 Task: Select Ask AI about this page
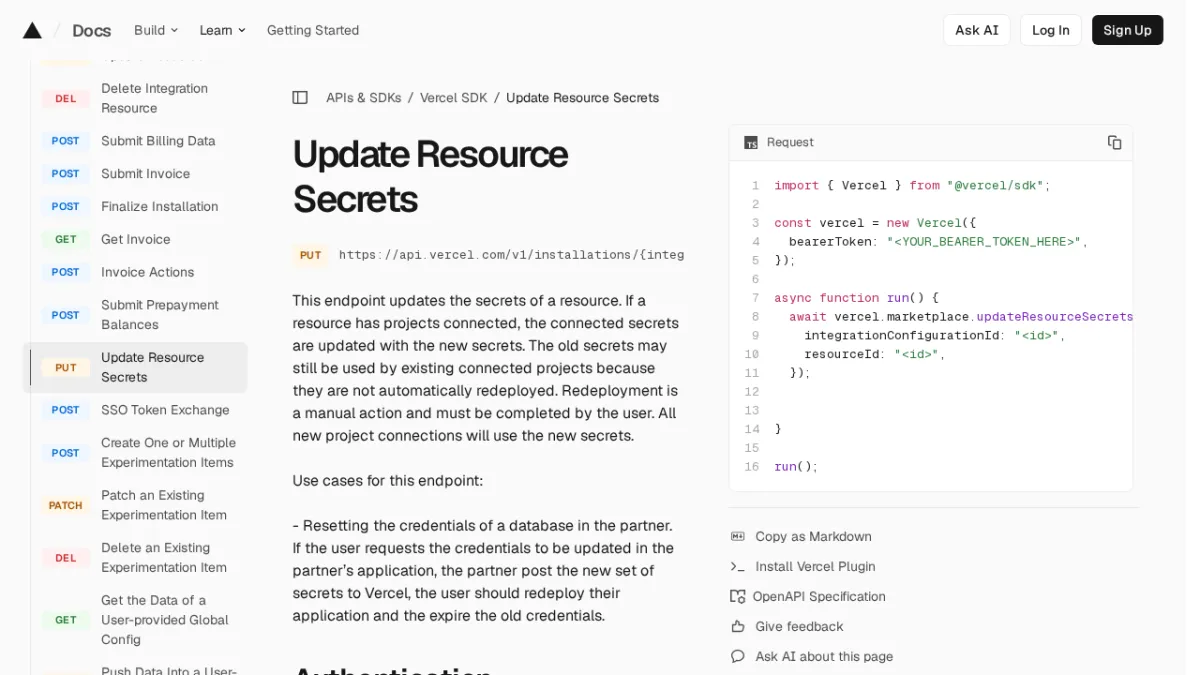pyautogui.click(x=824, y=657)
